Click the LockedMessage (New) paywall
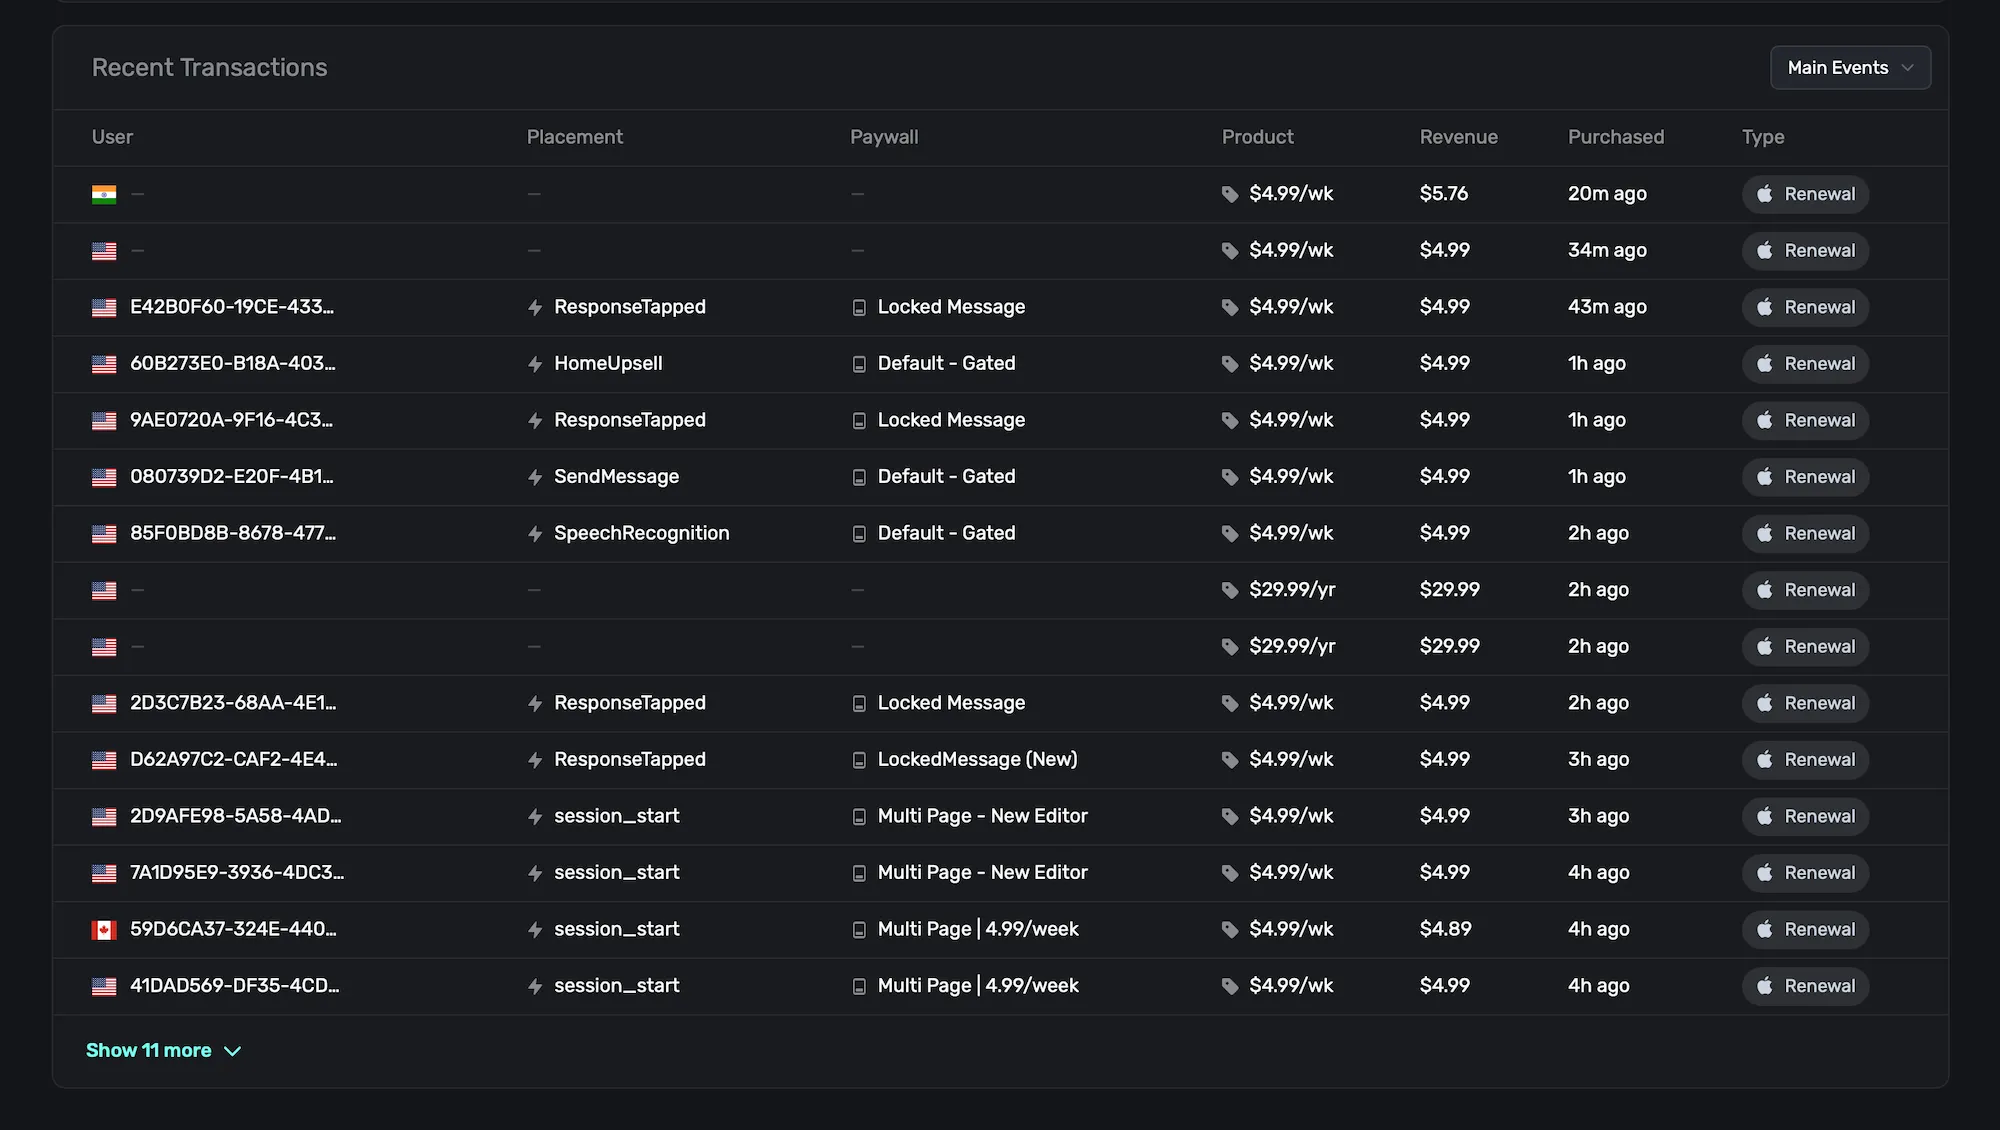 coord(978,760)
